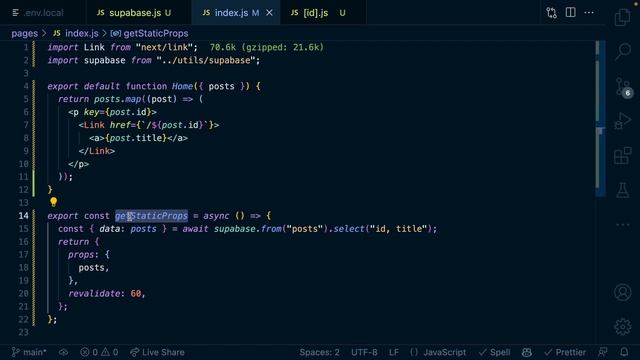Click the feedback icon in status bar

click(x=603, y=352)
